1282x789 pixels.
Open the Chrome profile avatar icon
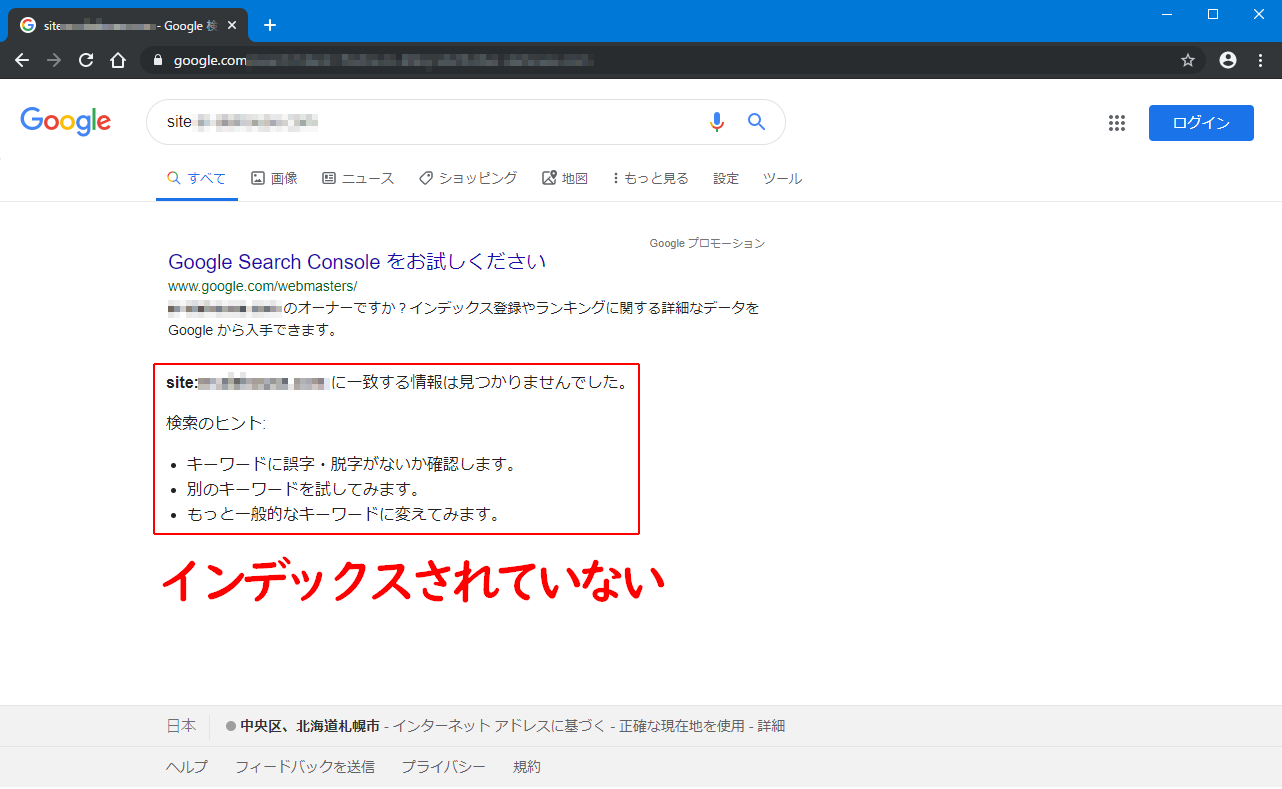[1228, 60]
